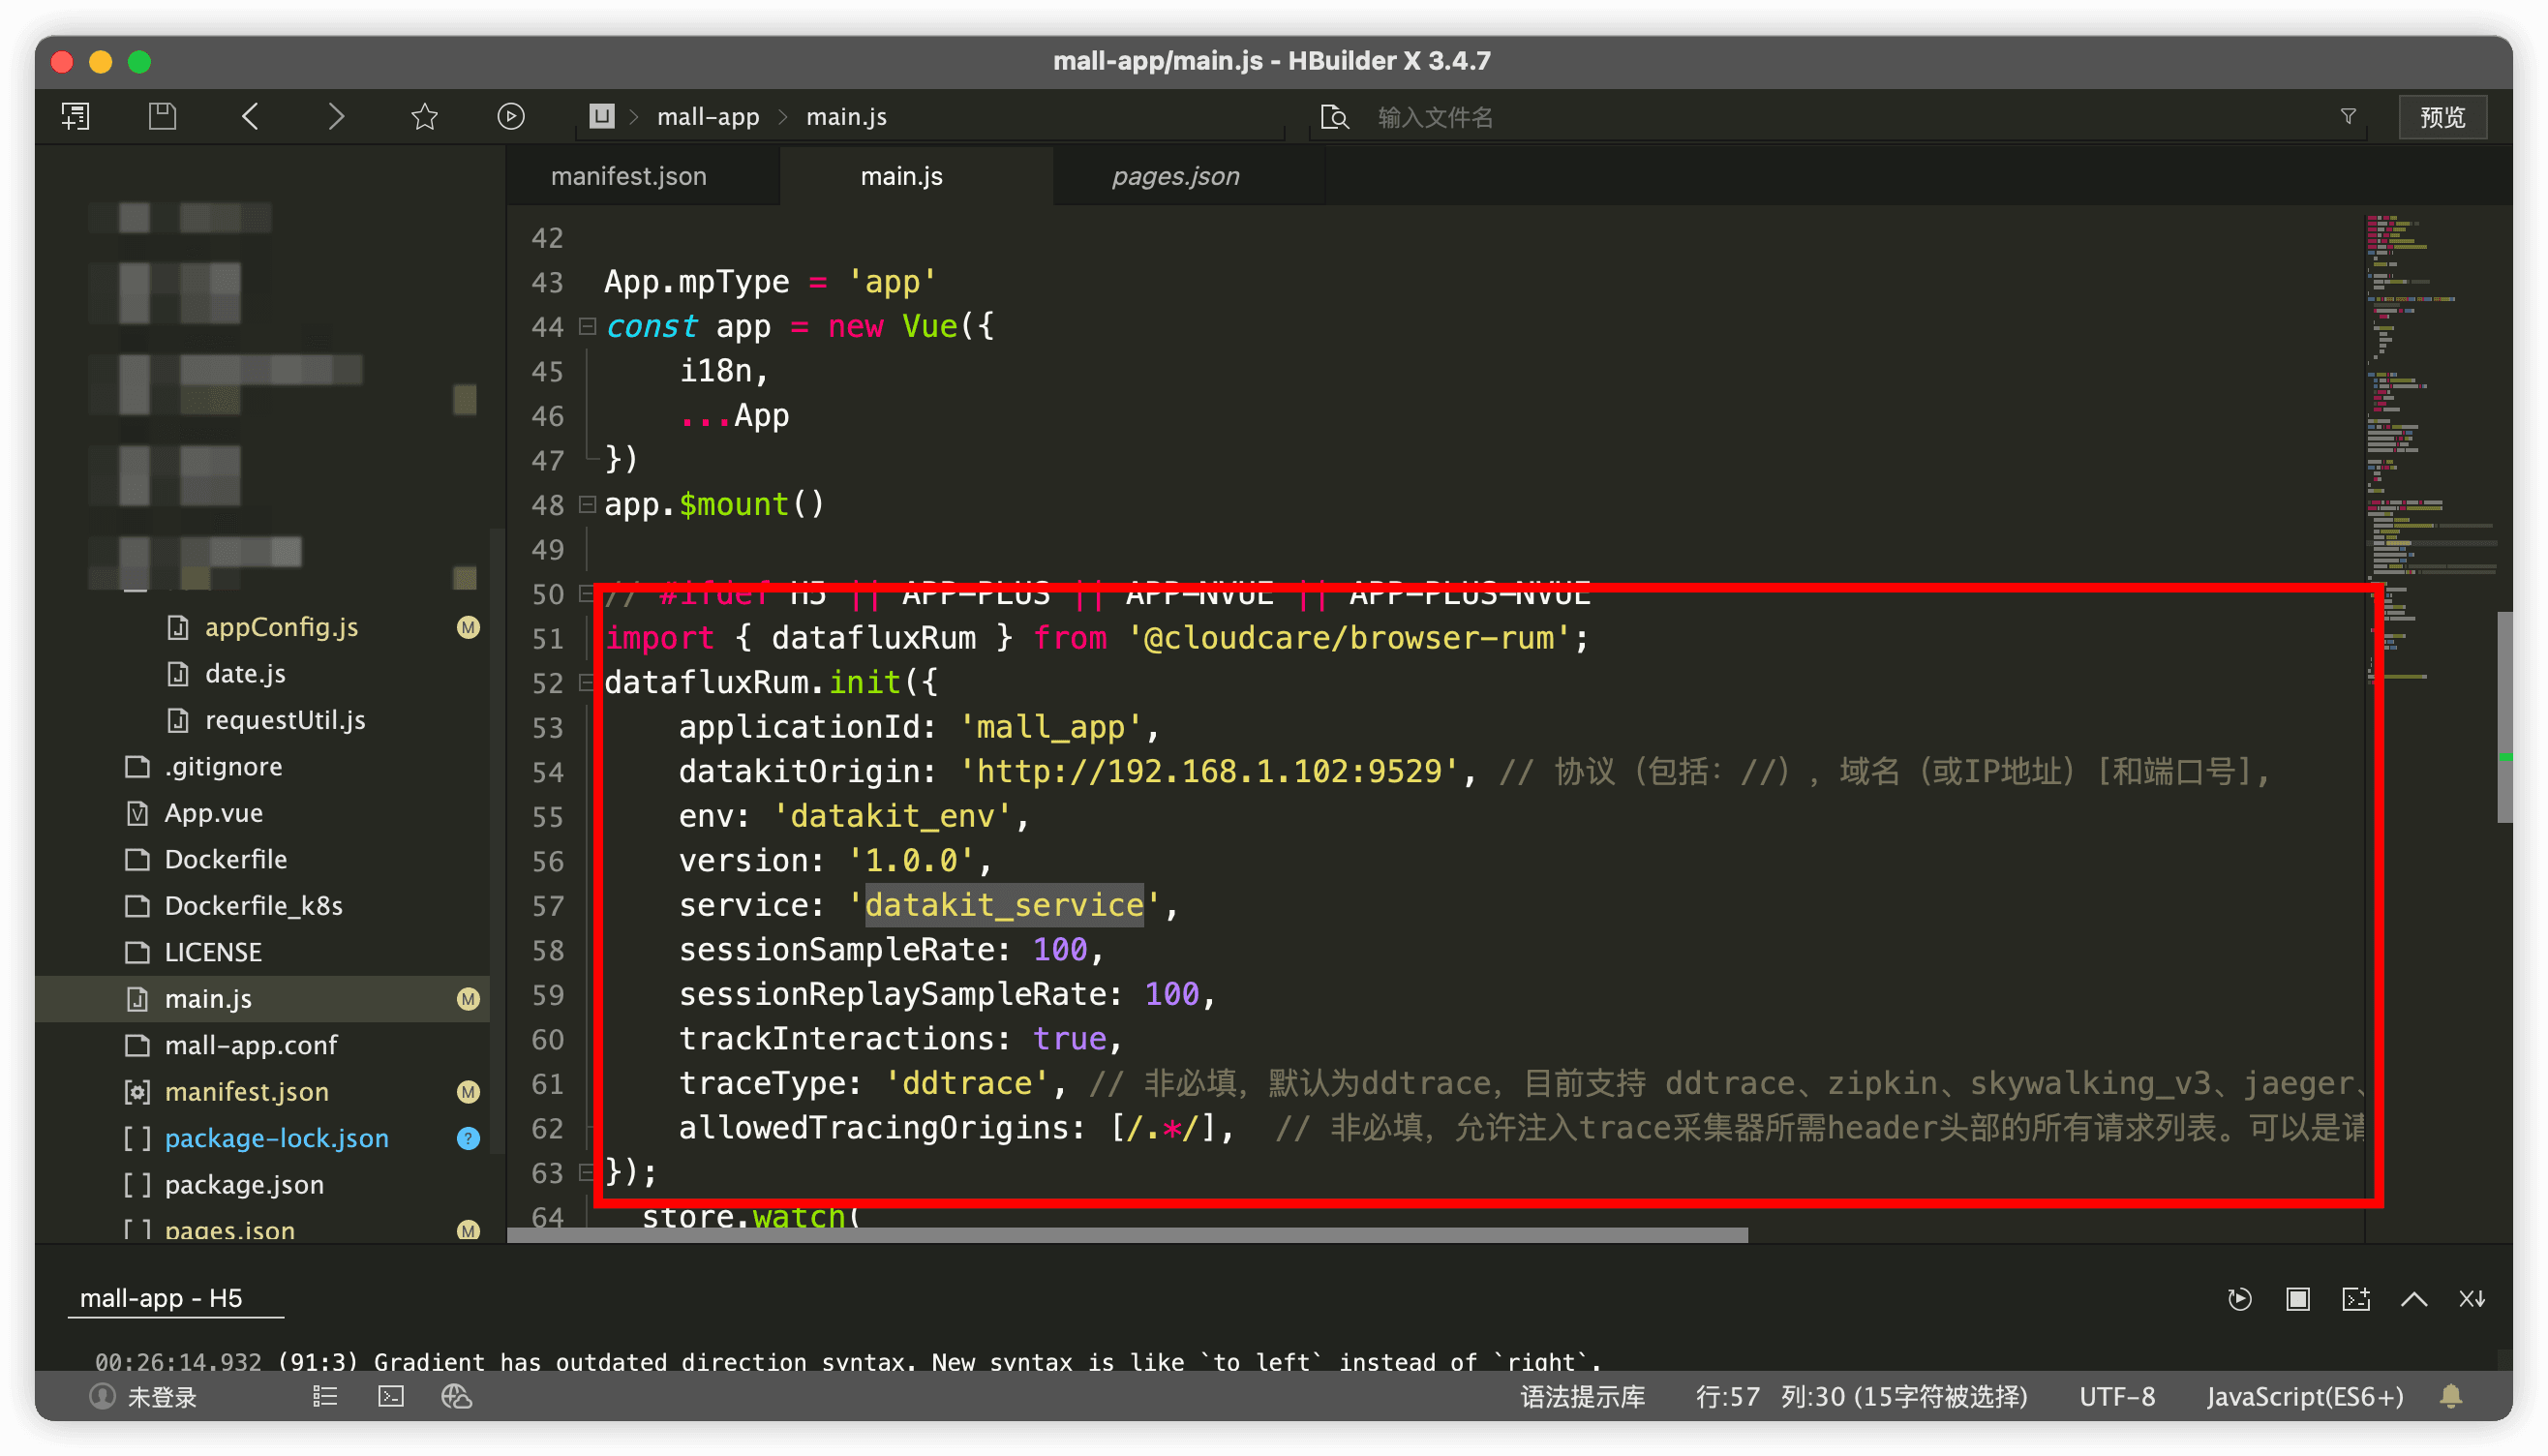Open the notifications bell in the status bar
The height and width of the screenshot is (1456, 2548).
point(2451,1396)
